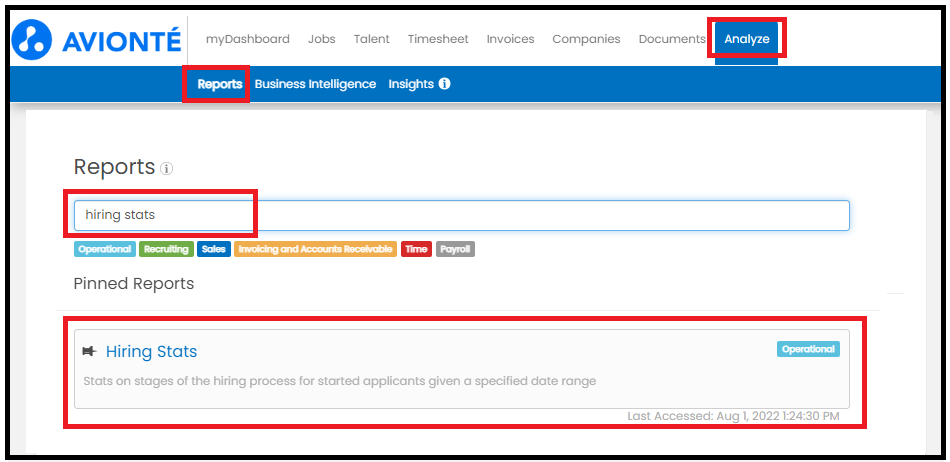Toggle the red Time filter tag
This screenshot has height=462, width=950.
[416, 249]
